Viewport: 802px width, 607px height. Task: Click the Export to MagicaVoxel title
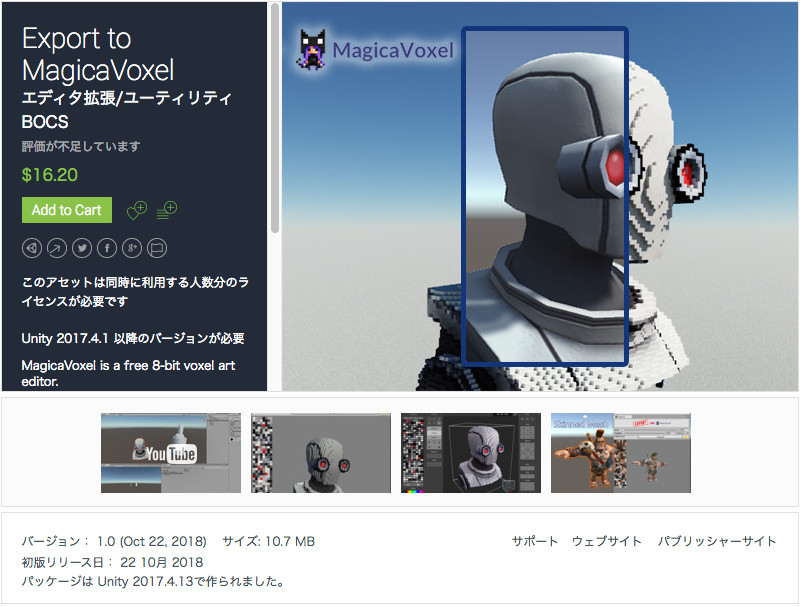pyautogui.click(x=98, y=54)
